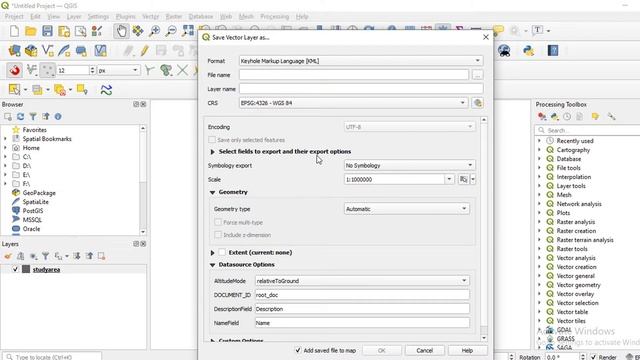This screenshot has width=640, height=360.
Task: Toggle studyarea layer visibility checkbox
Action: (16, 269)
